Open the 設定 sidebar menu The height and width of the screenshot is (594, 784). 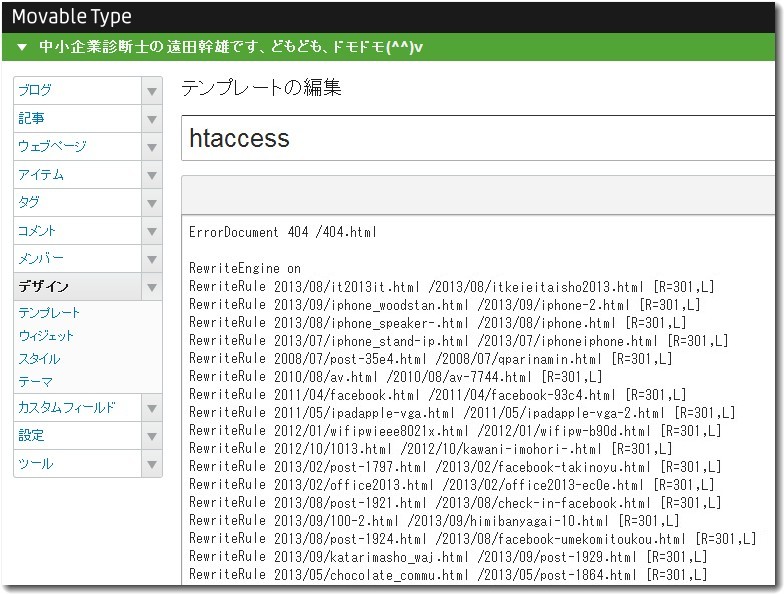pos(78,436)
